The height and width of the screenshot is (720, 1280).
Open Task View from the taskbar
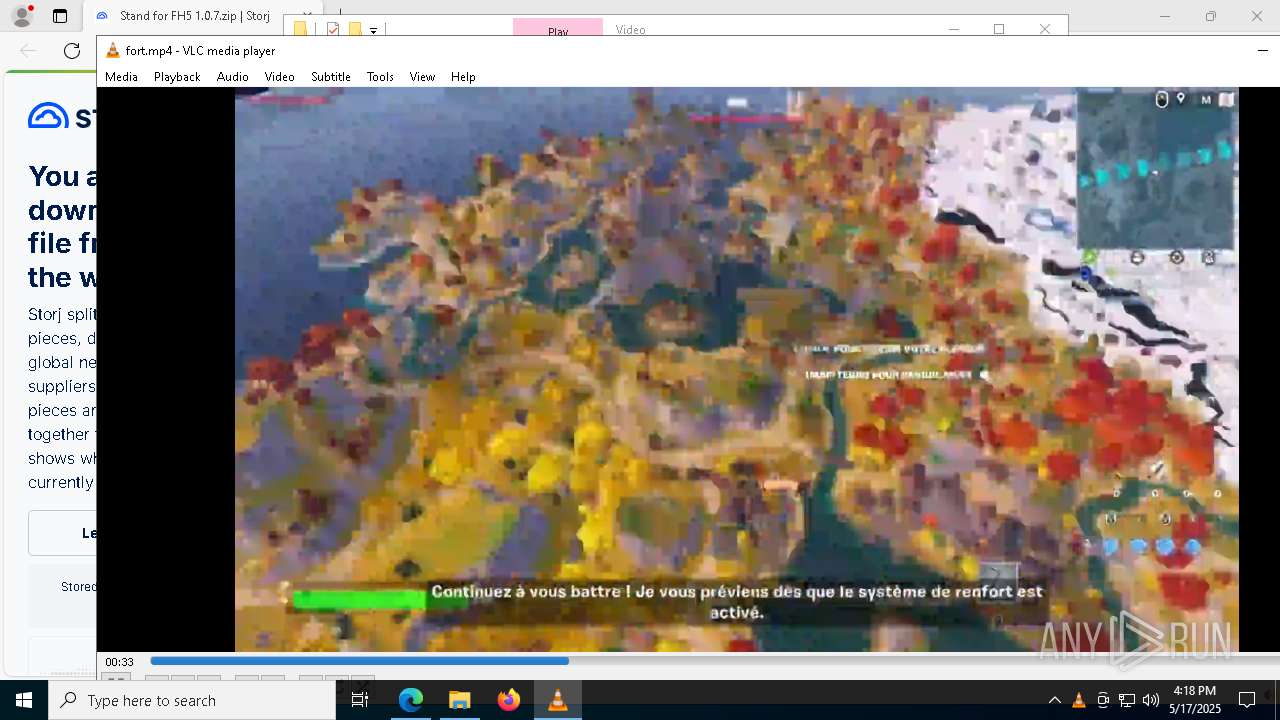(x=360, y=700)
